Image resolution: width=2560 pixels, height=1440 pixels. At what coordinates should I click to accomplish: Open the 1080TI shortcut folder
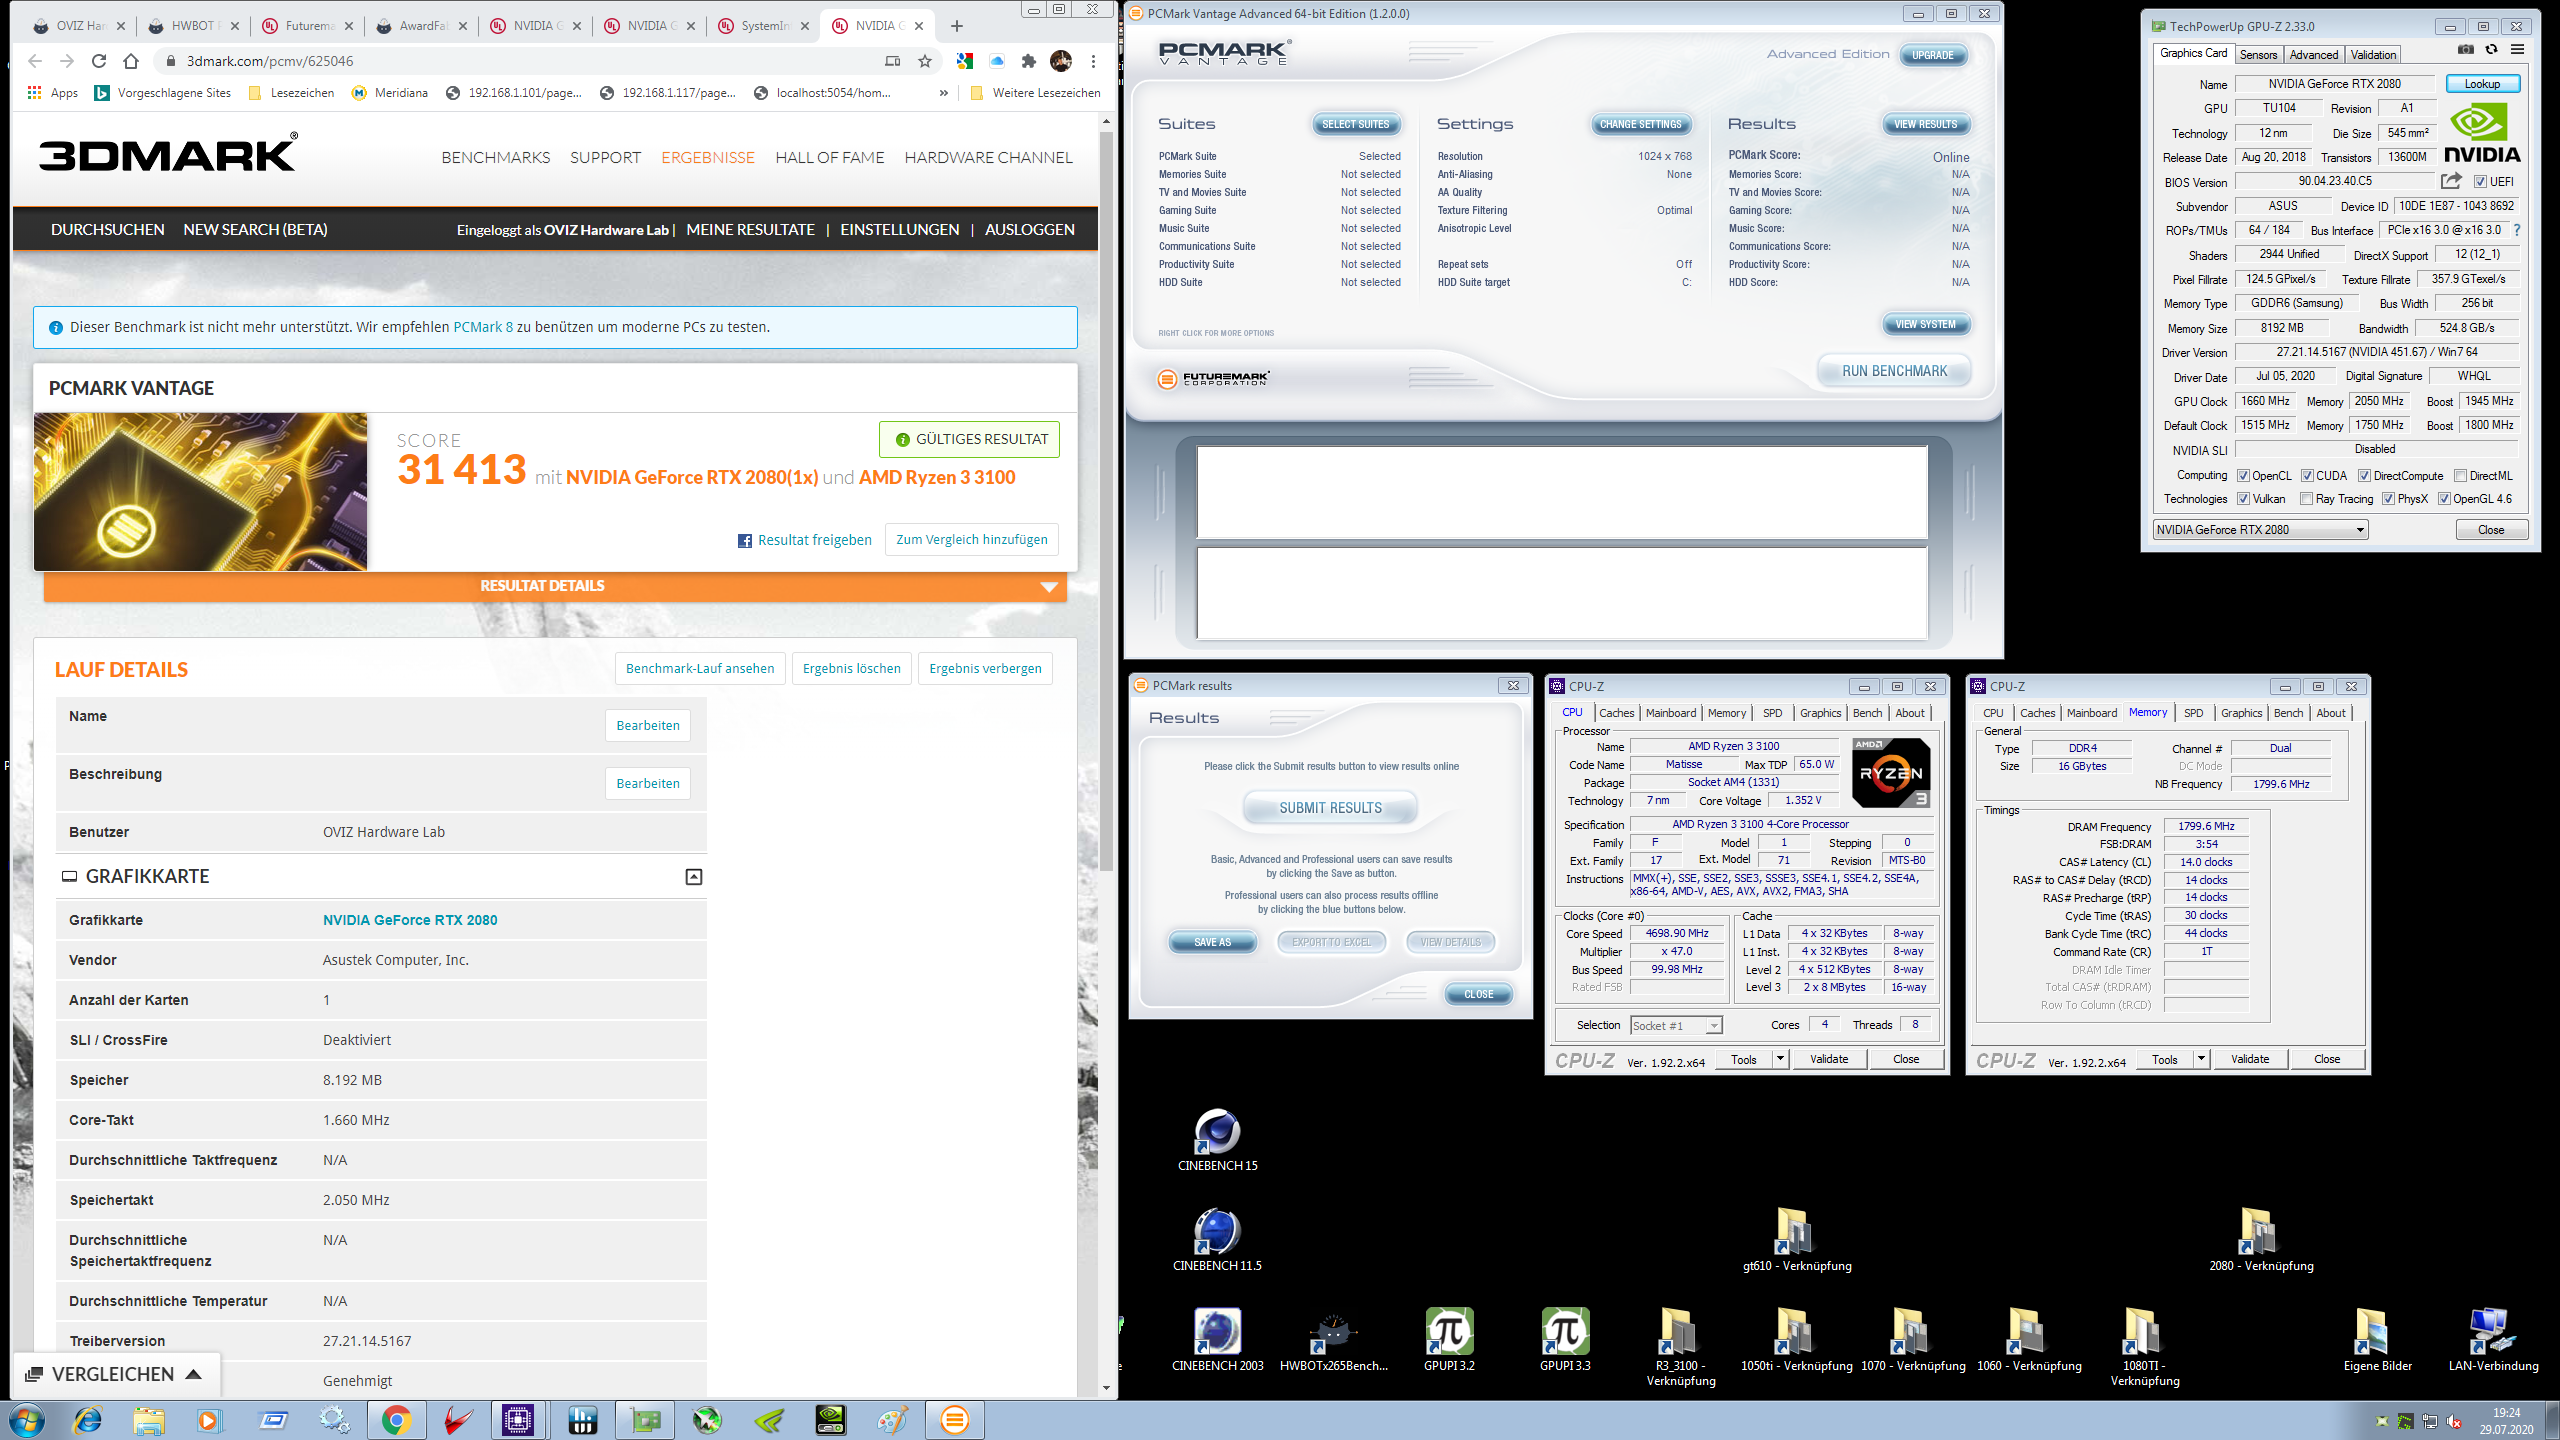2145,1347
